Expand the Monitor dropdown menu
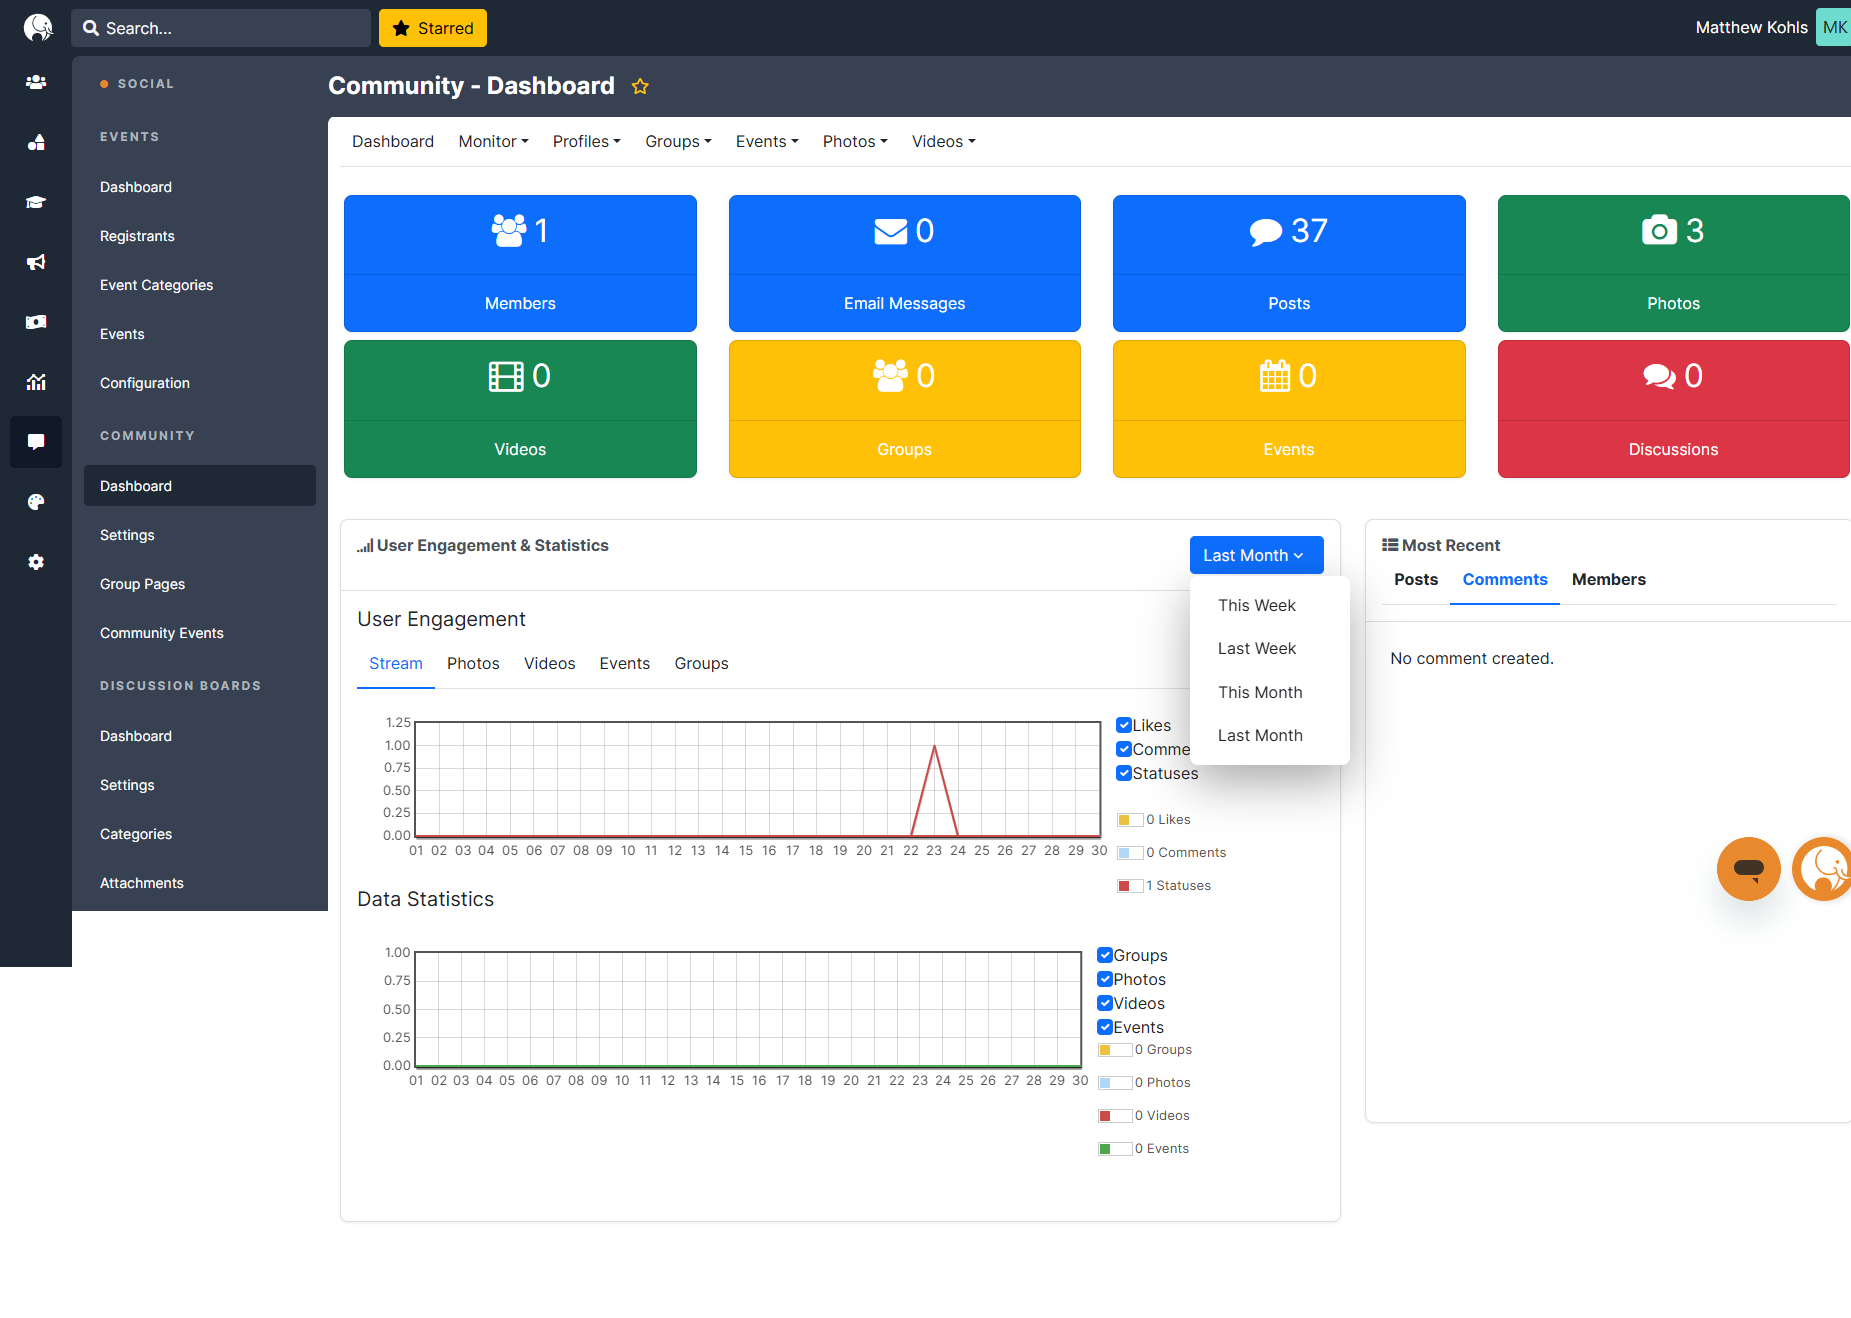 [x=493, y=142]
